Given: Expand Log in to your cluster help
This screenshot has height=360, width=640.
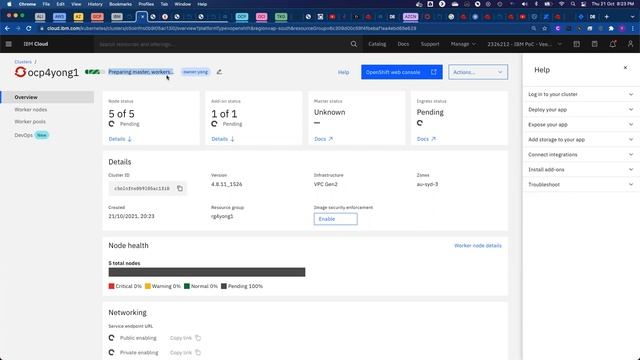Looking at the screenshot, I should pos(580,94).
